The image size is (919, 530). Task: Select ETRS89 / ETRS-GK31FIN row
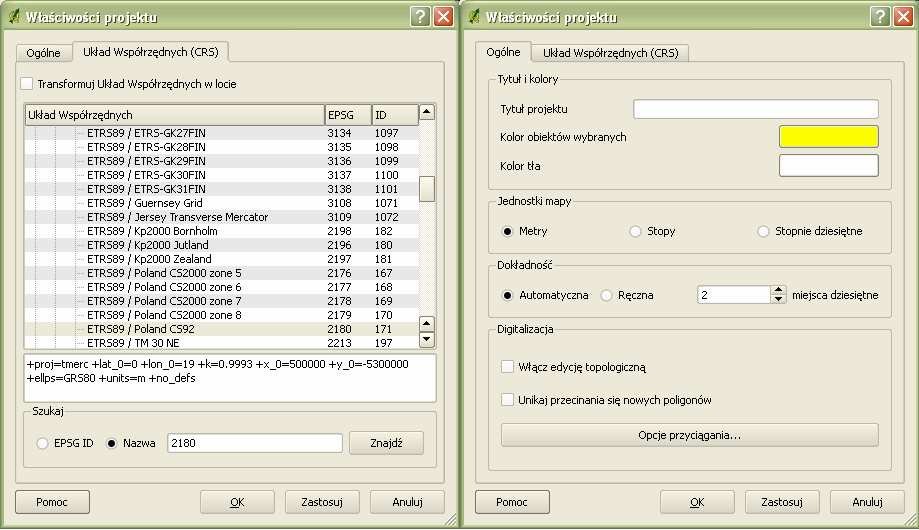(x=222, y=189)
